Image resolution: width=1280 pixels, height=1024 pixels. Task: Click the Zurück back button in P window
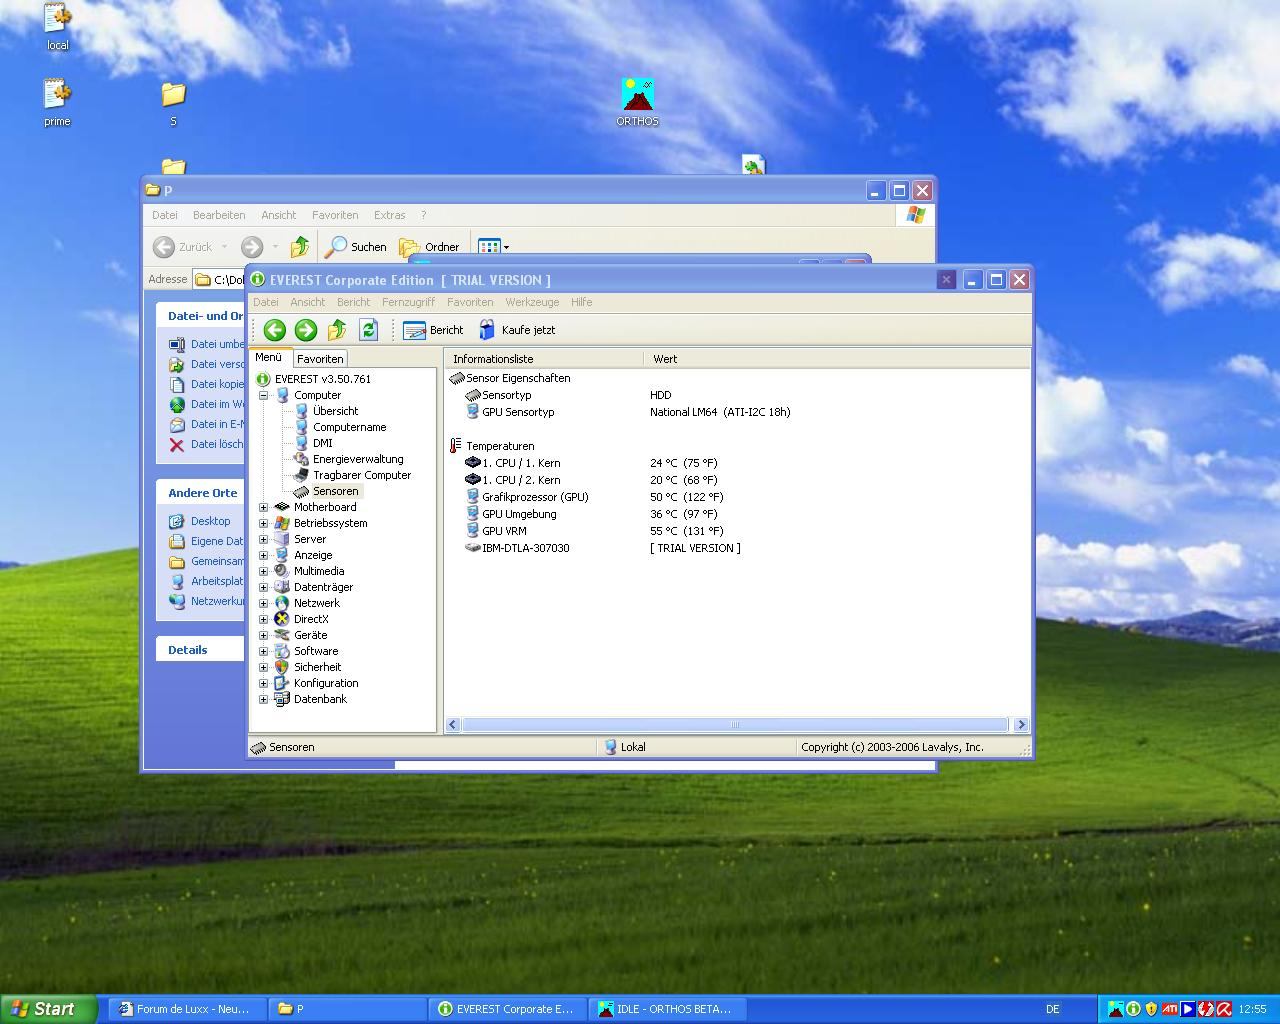[x=183, y=247]
